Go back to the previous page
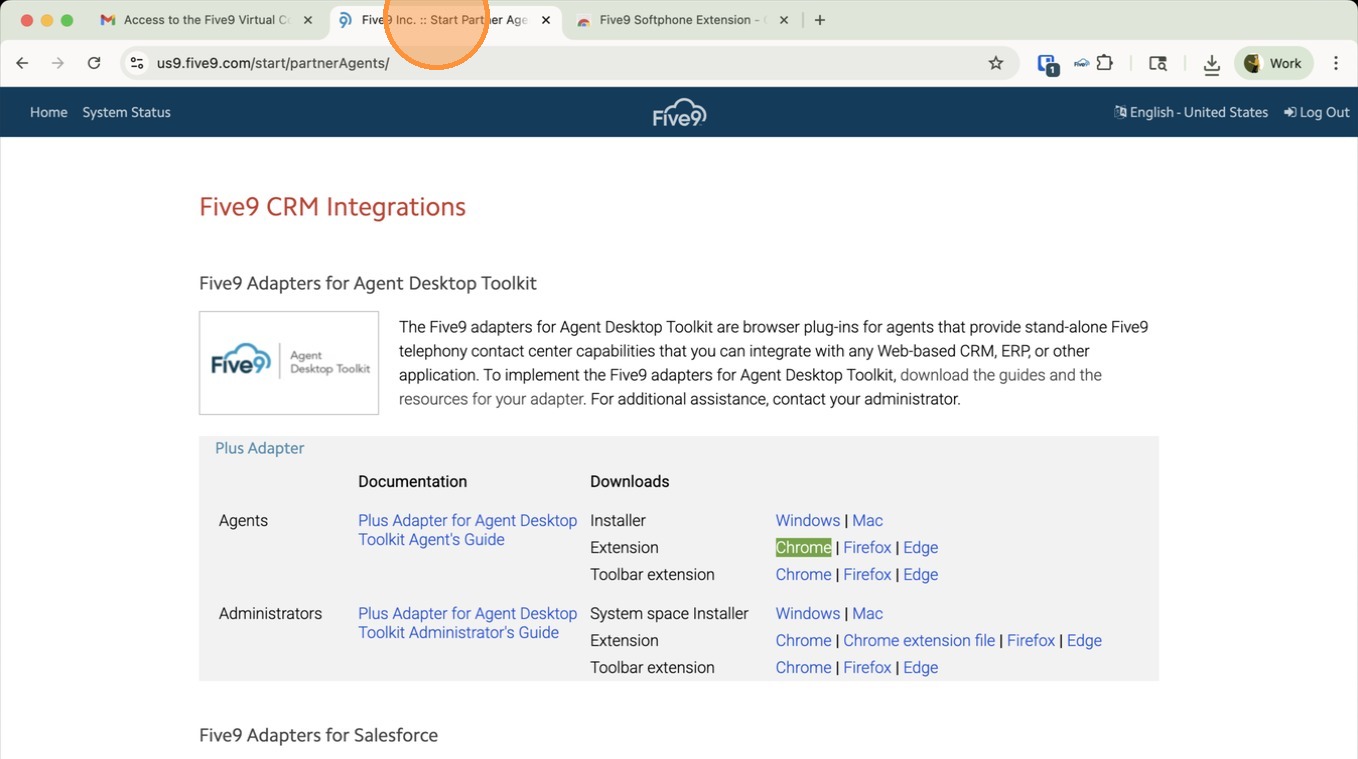1358x759 pixels. point(22,63)
